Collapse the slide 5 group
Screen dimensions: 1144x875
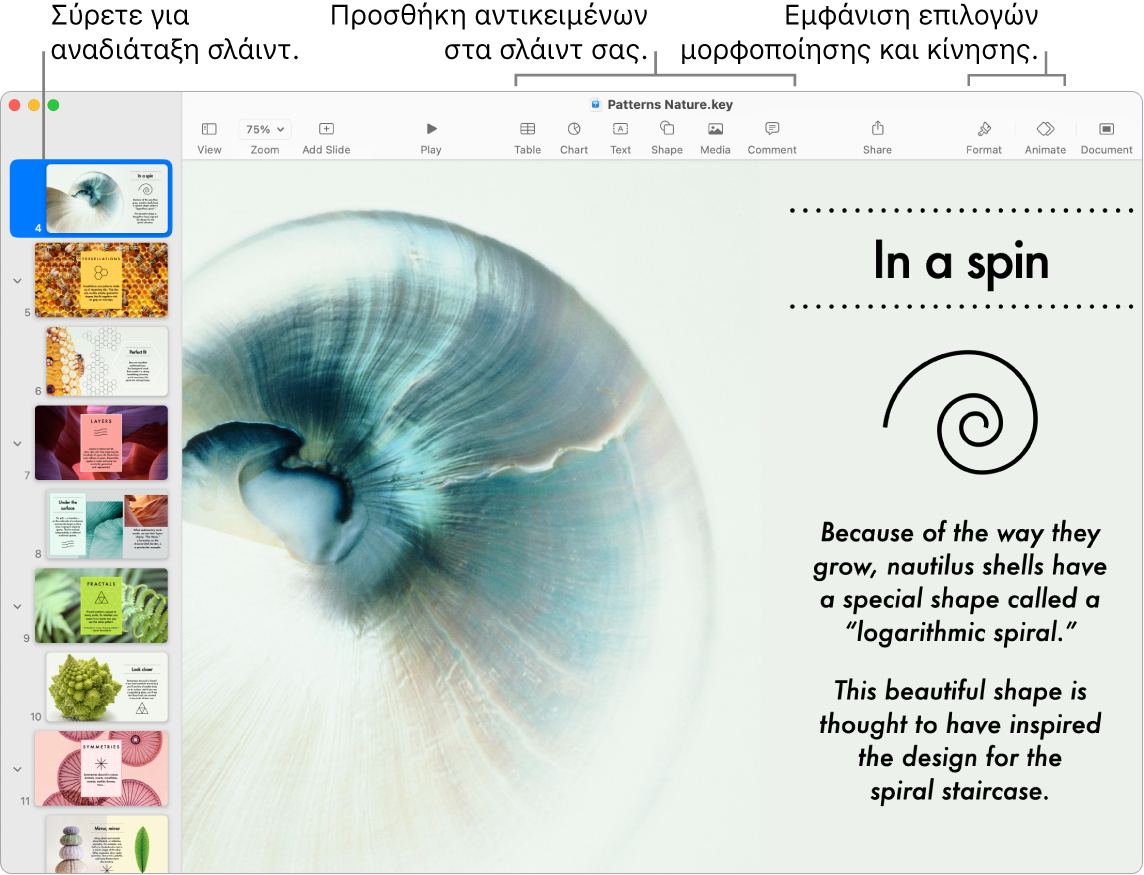pyautogui.click(x=17, y=281)
